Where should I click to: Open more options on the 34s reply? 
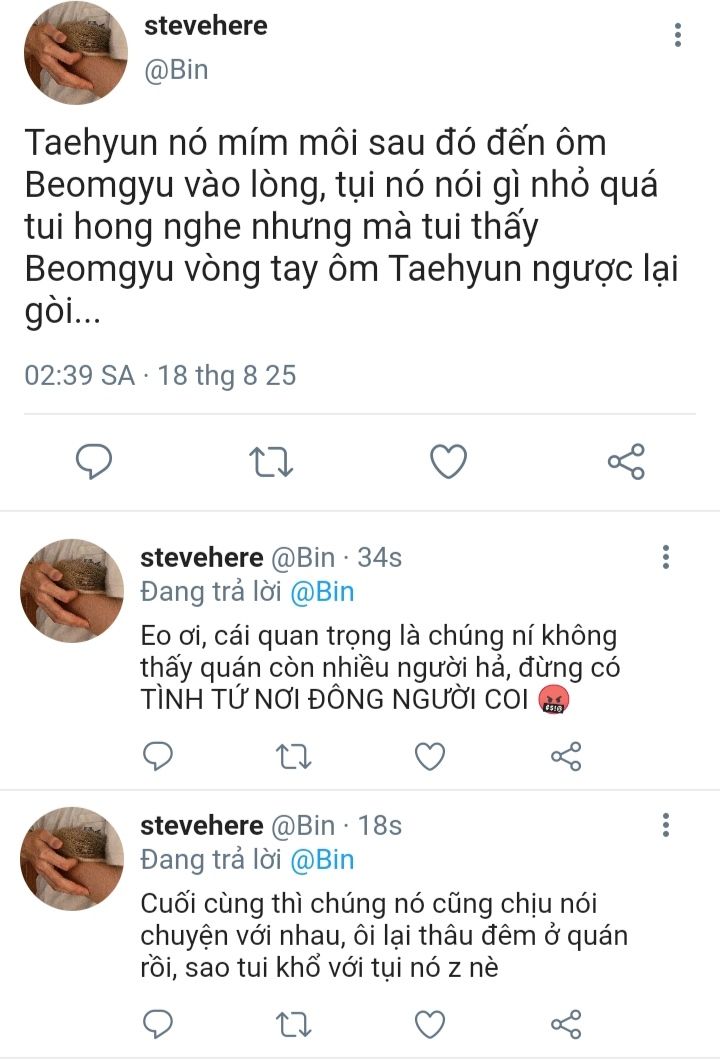pos(666,557)
